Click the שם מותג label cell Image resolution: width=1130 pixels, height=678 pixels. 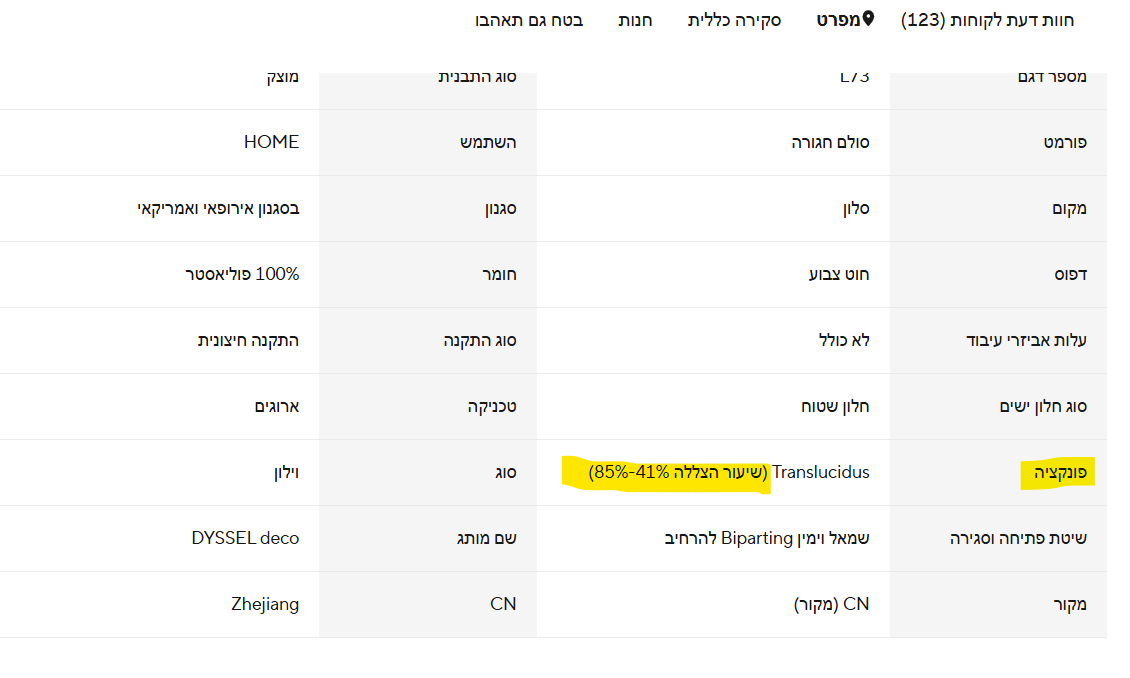pyautogui.click(x=487, y=538)
